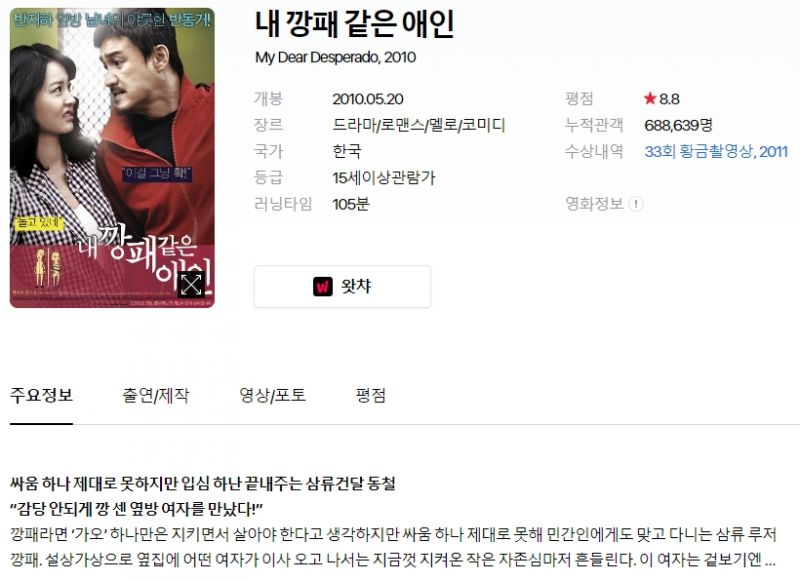Click the info icon next to 영화정보
The height and width of the screenshot is (581, 800).
click(x=636, y=204)
